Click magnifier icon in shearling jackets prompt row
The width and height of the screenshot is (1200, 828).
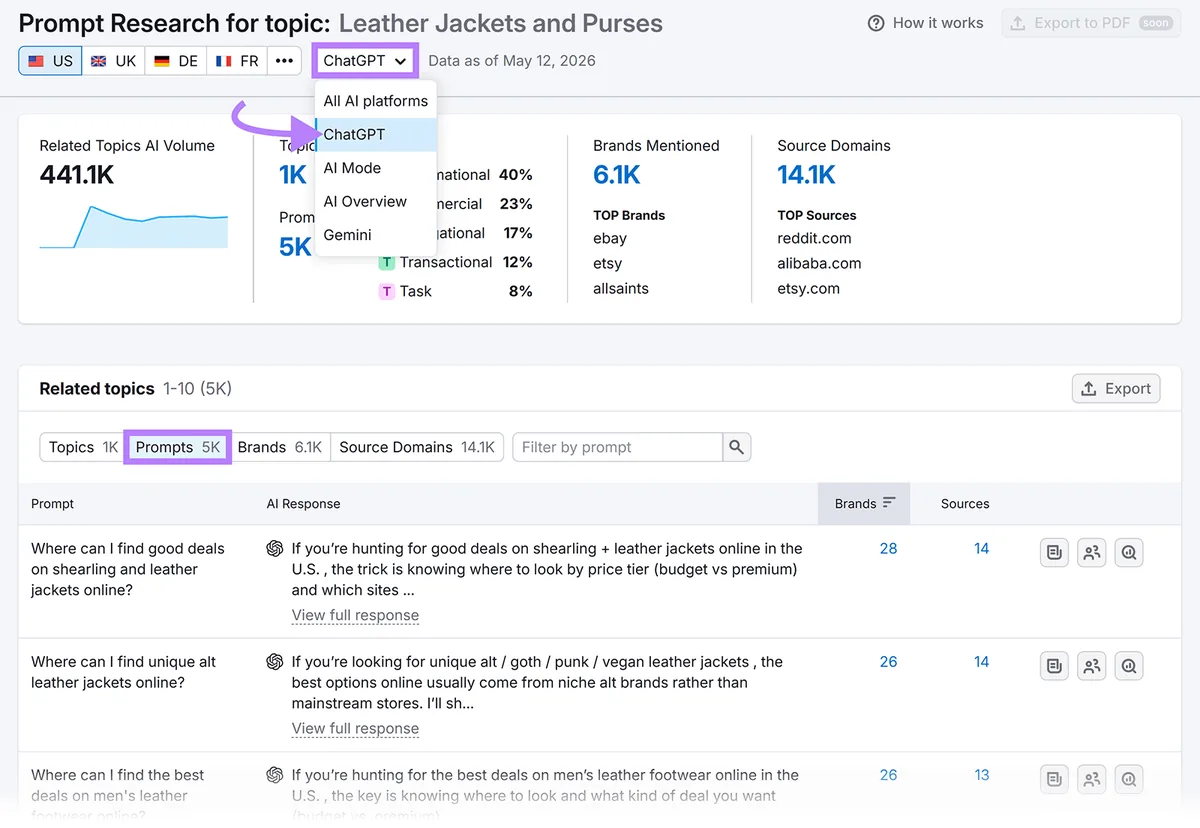click(1129, 552)
